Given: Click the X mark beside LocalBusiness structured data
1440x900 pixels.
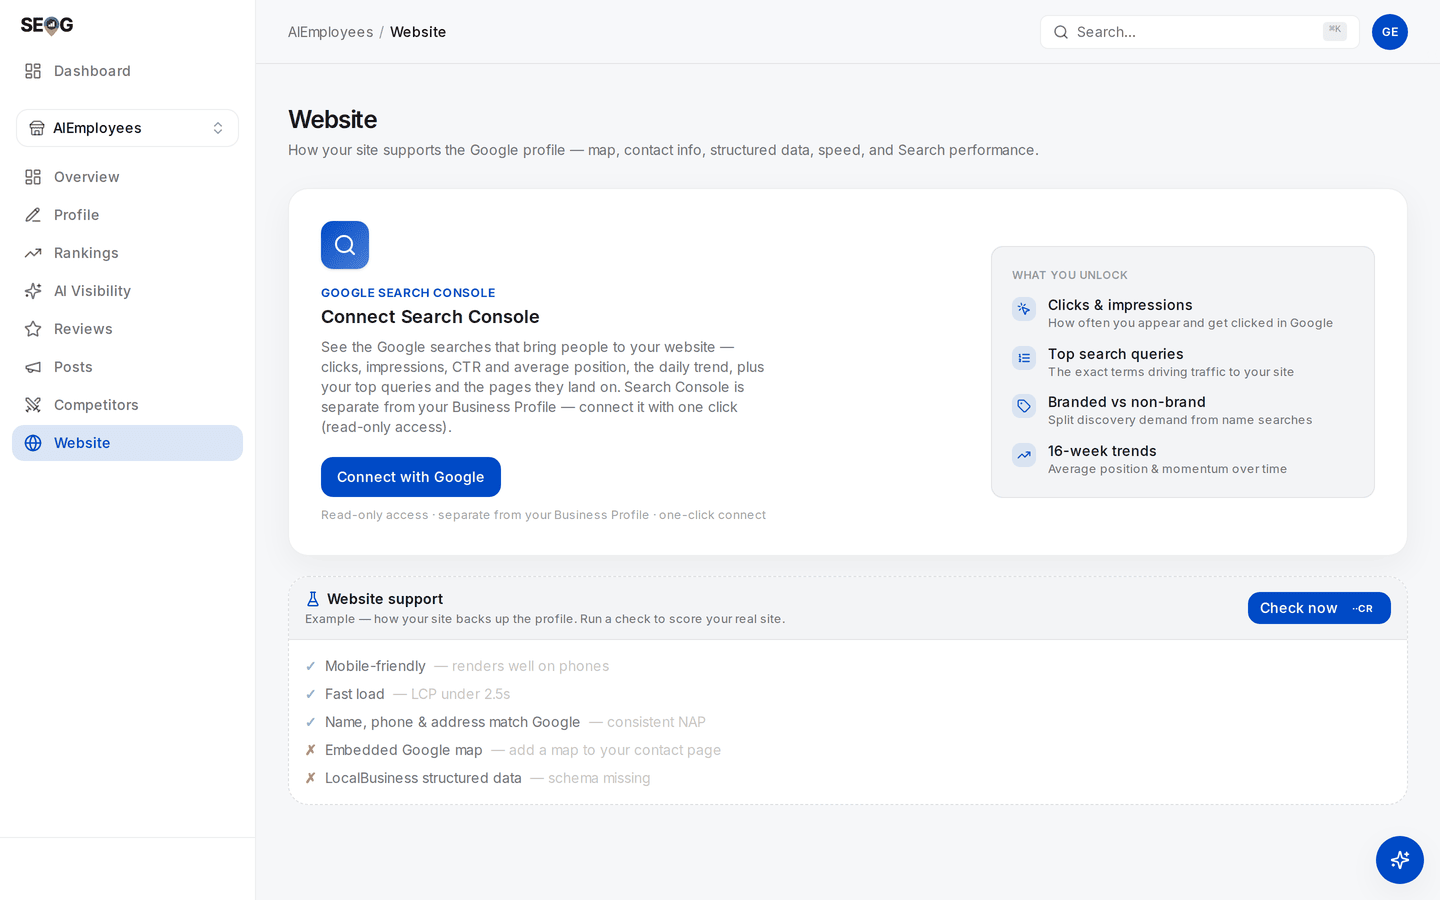Looking at the screenshot, I should pyautogui.click(x=311, y=778).
